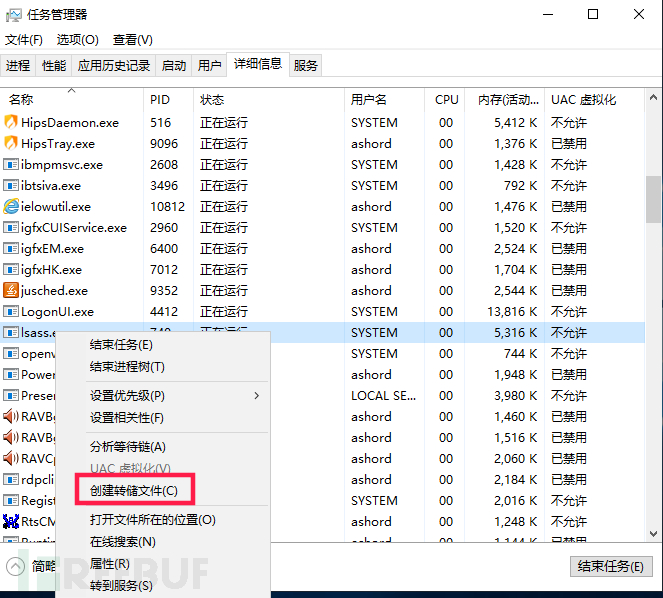Open the 选项(O) menu
The height and width of the screenshot is (598, 663).
pyautogui.click(x=77, y=40)
